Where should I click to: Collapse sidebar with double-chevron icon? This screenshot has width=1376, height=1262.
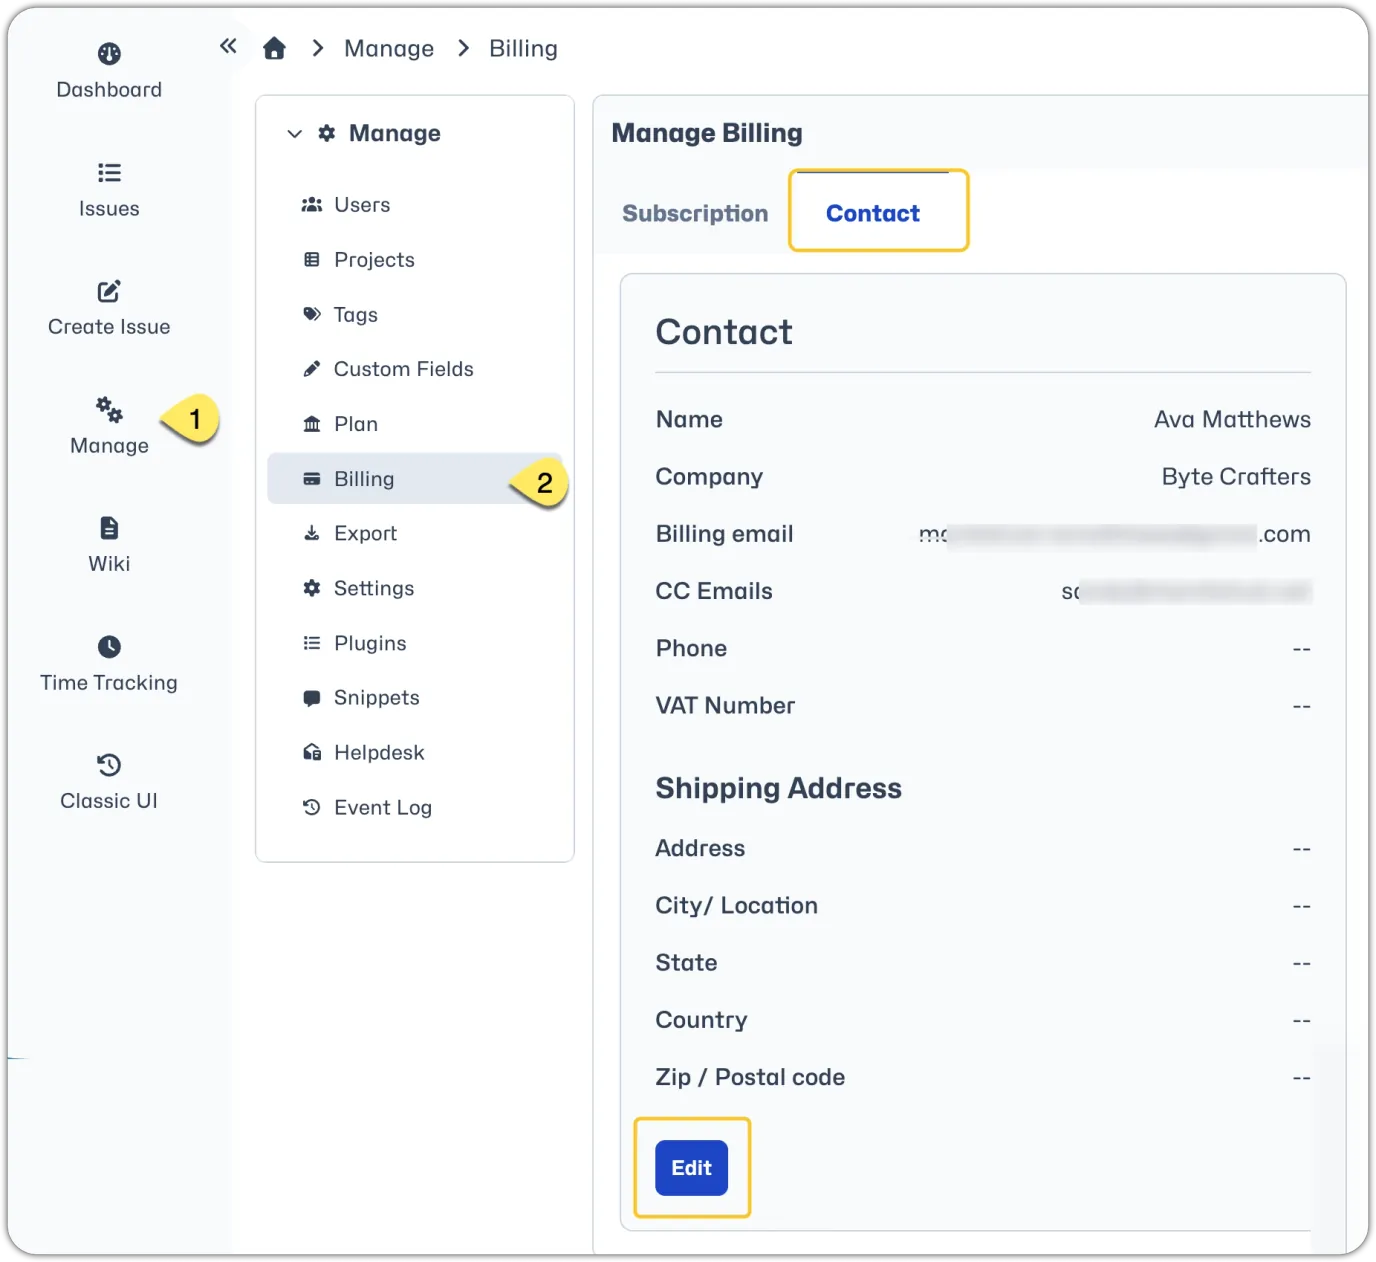[228, 46]
